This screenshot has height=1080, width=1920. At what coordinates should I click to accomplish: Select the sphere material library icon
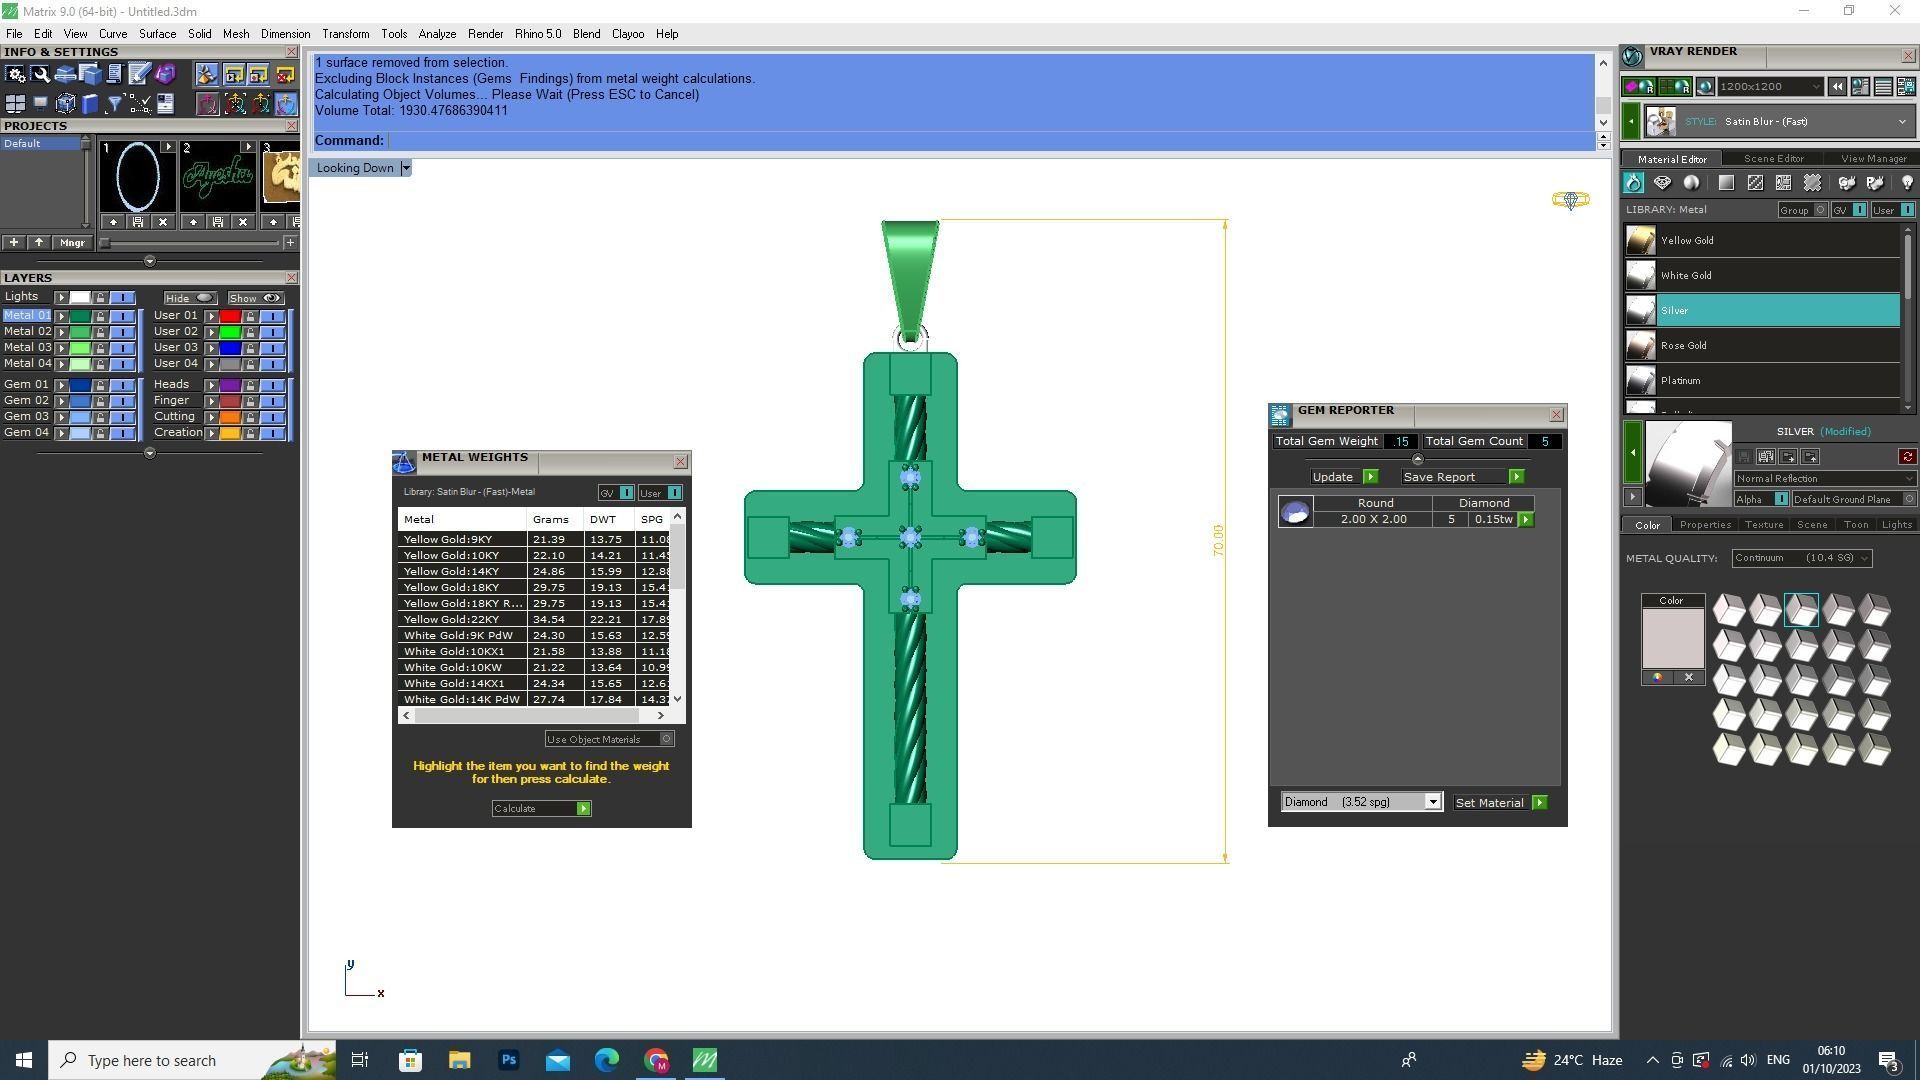coord(1691,183)
